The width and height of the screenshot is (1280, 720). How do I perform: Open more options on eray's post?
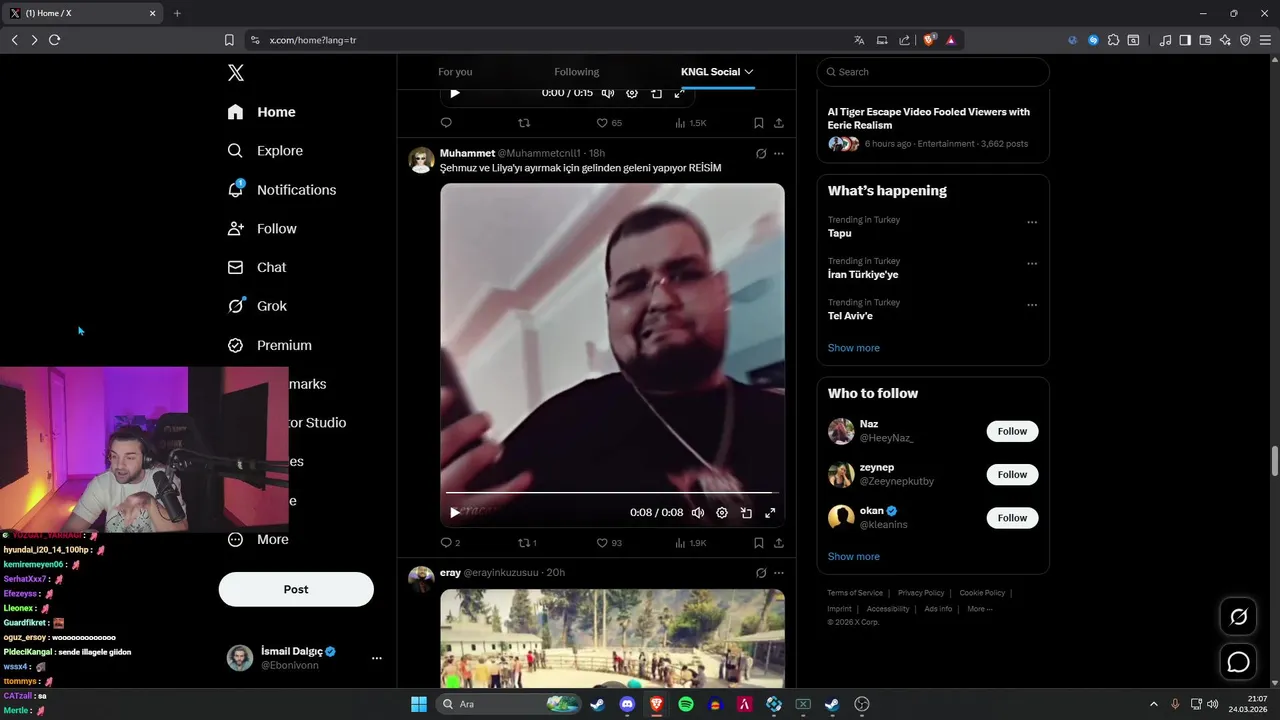(x=779, y=573)
